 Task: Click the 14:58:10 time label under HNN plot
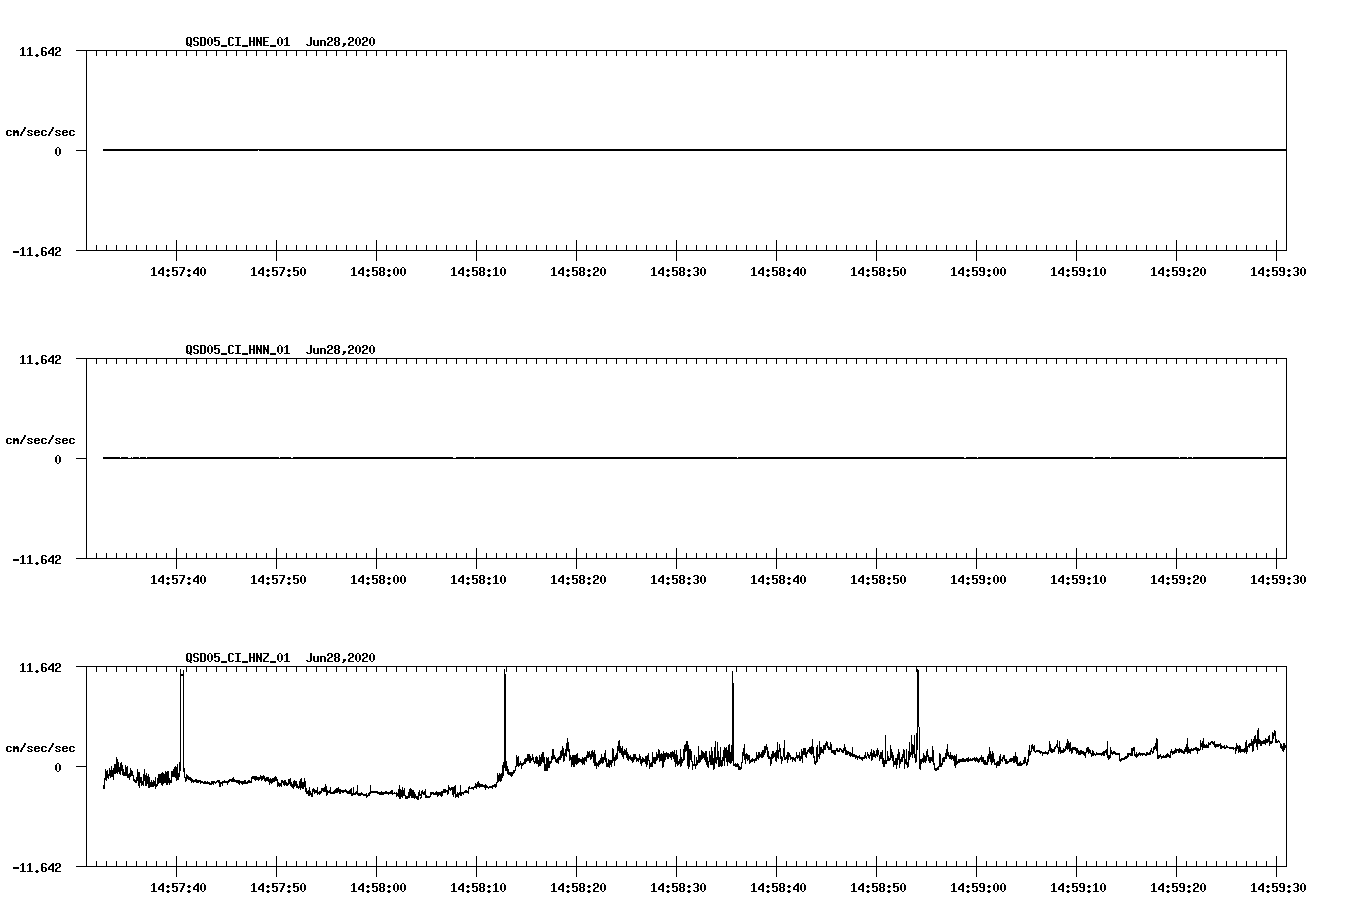[x=478, y=579]
